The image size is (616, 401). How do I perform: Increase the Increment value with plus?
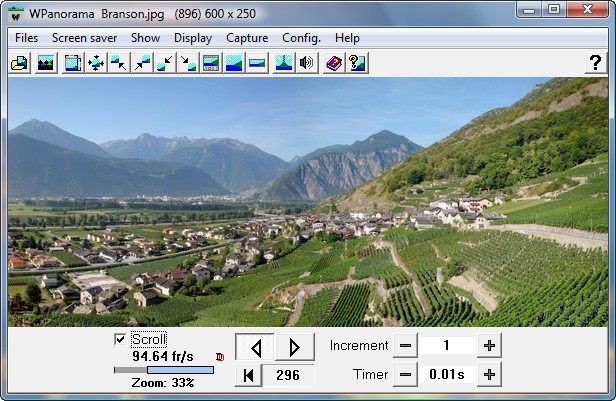coord(489,346)
